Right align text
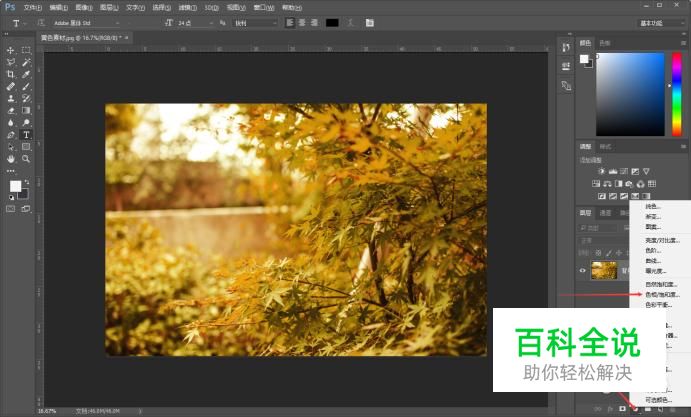The image size is (691, 417). (314, 23)
